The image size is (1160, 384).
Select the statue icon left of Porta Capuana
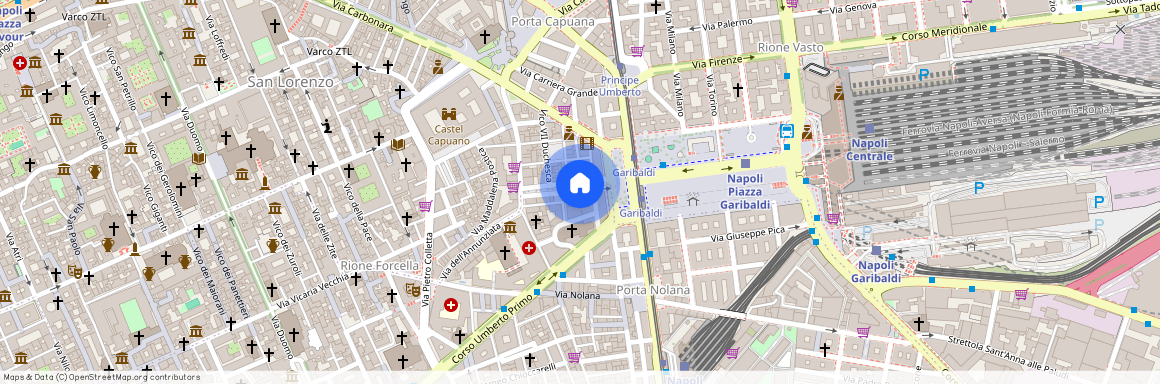tap(438, 67)
